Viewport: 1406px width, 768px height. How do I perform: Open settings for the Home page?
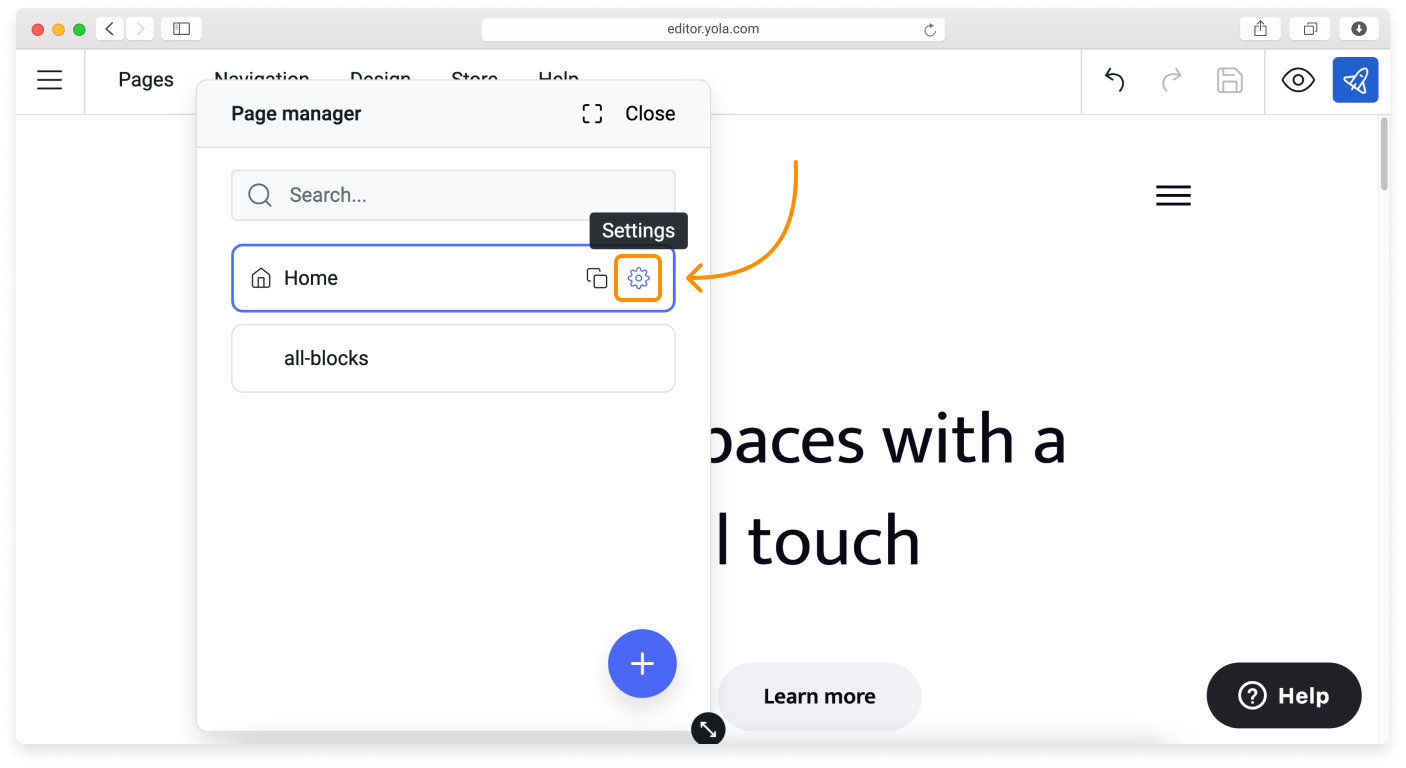(638, 278)
